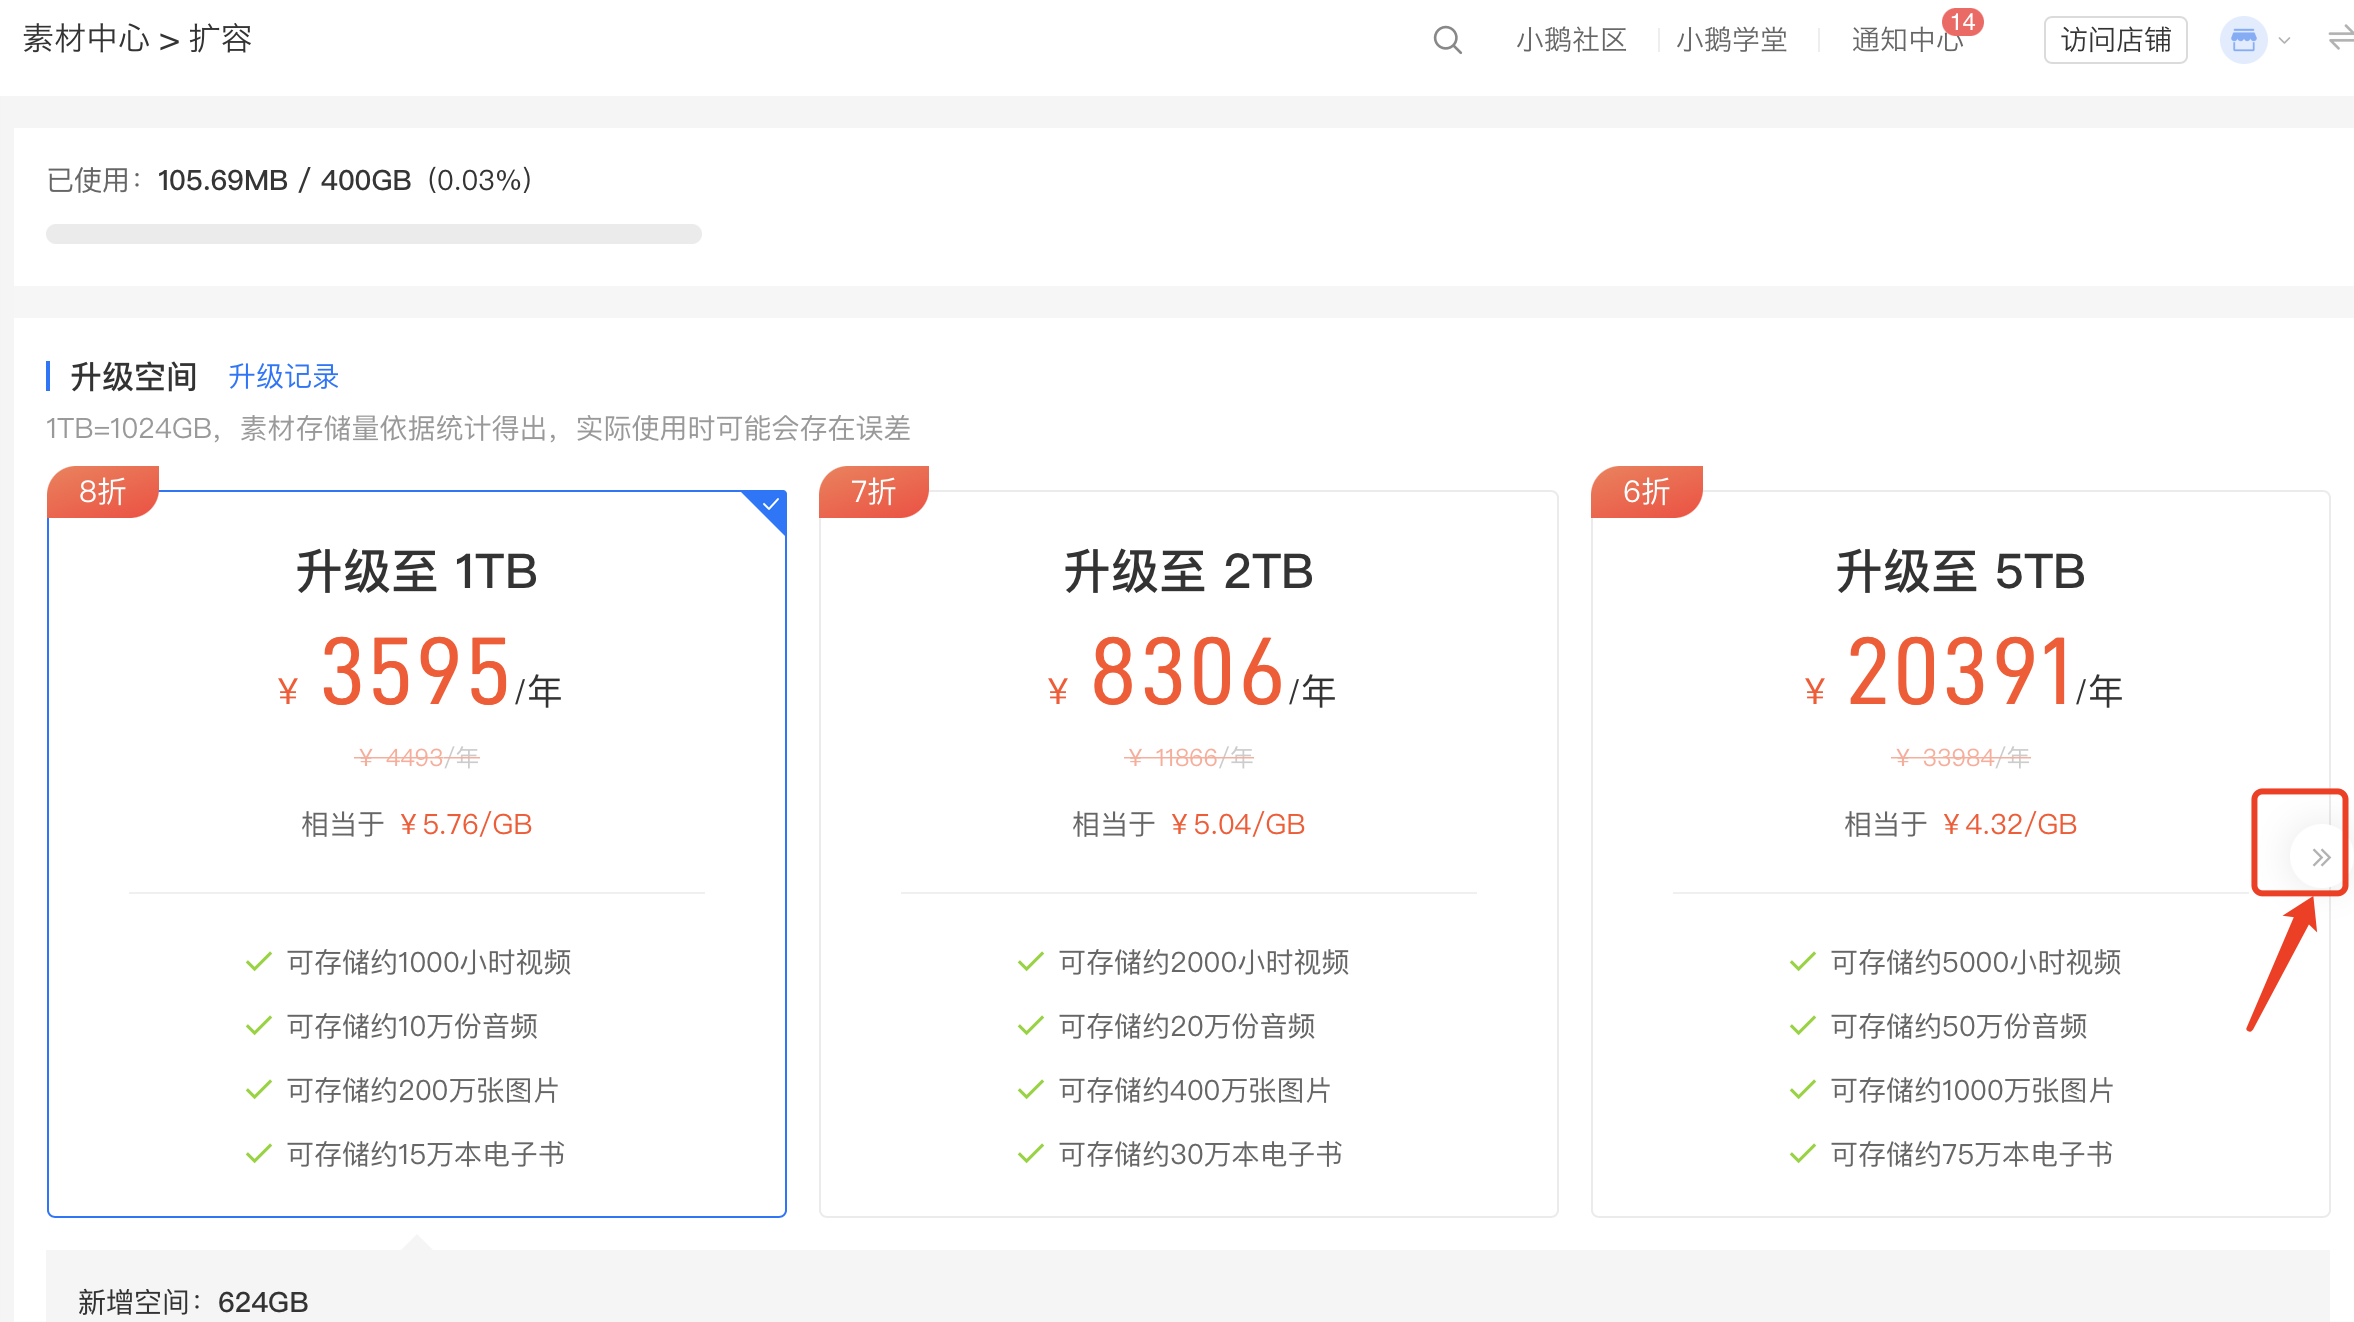Click ¥5.04/GB unit price text
Image resolution: width=2354 pixels, height=1322 pixels.
point(1237,825)
